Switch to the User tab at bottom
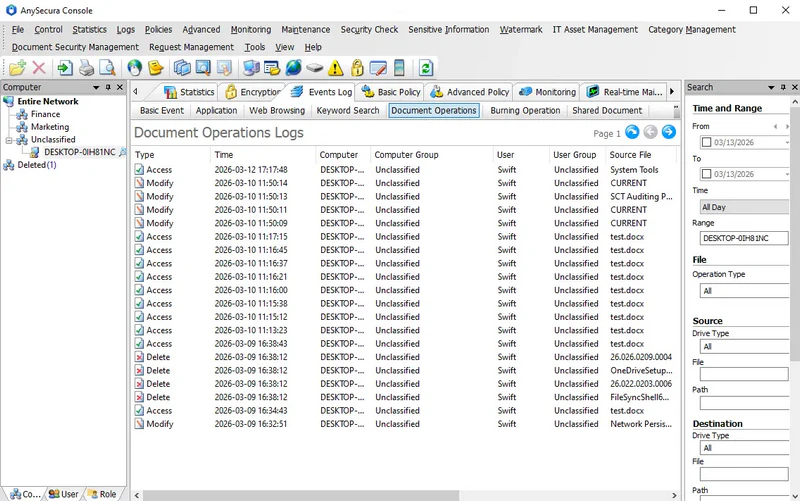This screenshot has height=501, width=800. pyautogui.click(x=64, y=494)
